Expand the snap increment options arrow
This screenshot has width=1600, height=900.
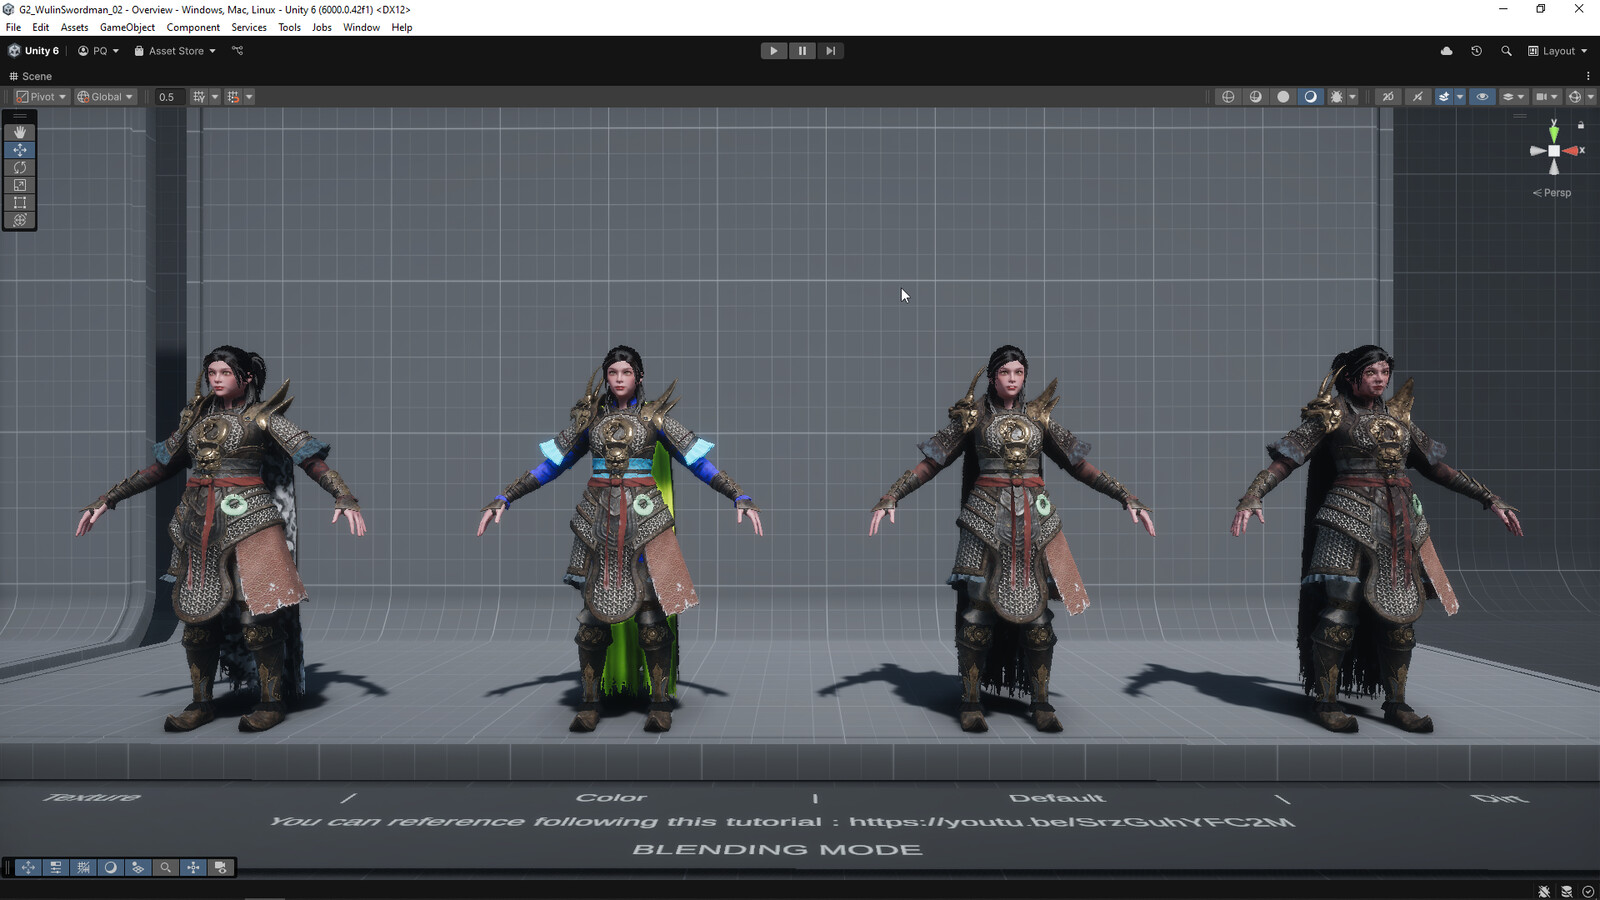(249, 97)
